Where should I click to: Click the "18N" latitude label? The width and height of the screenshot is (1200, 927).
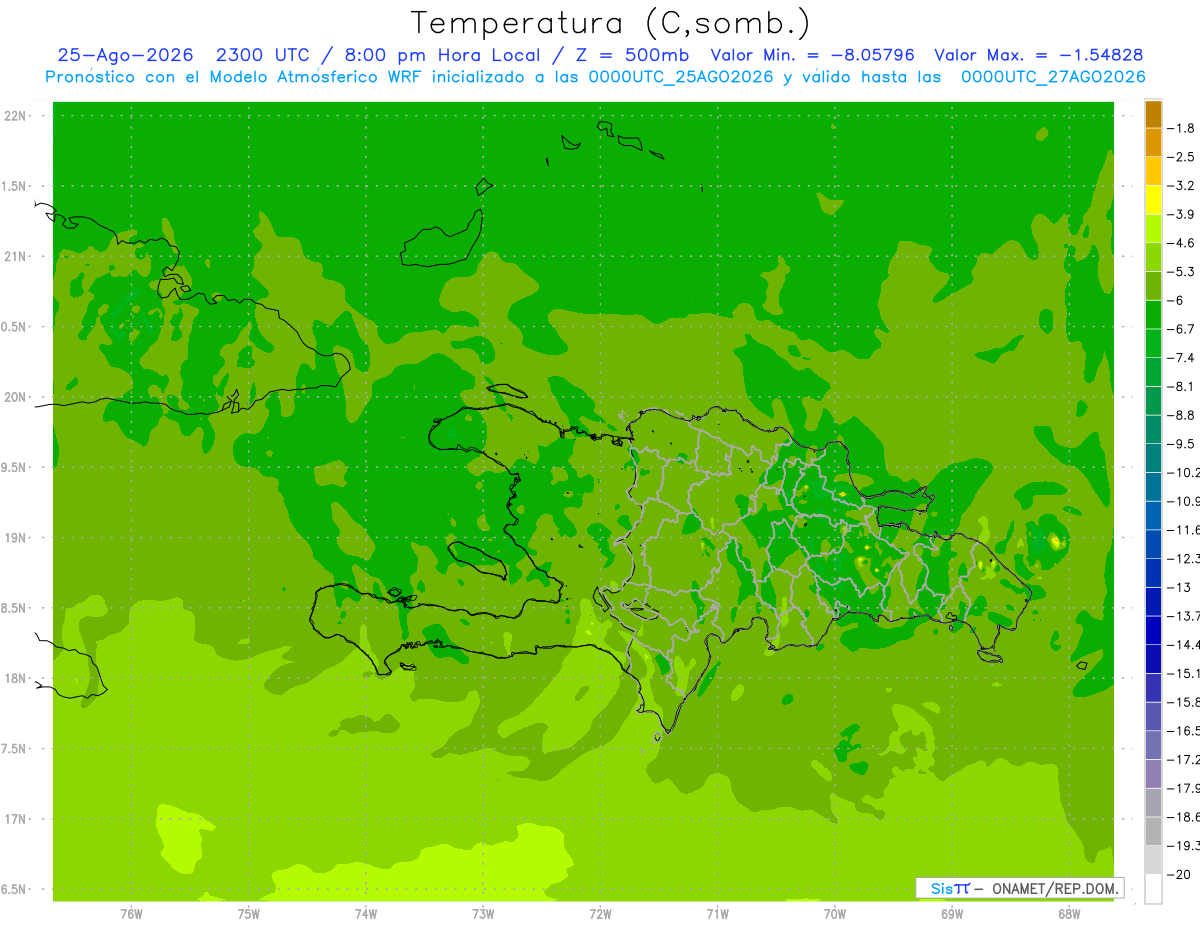[x=16, y=679]
